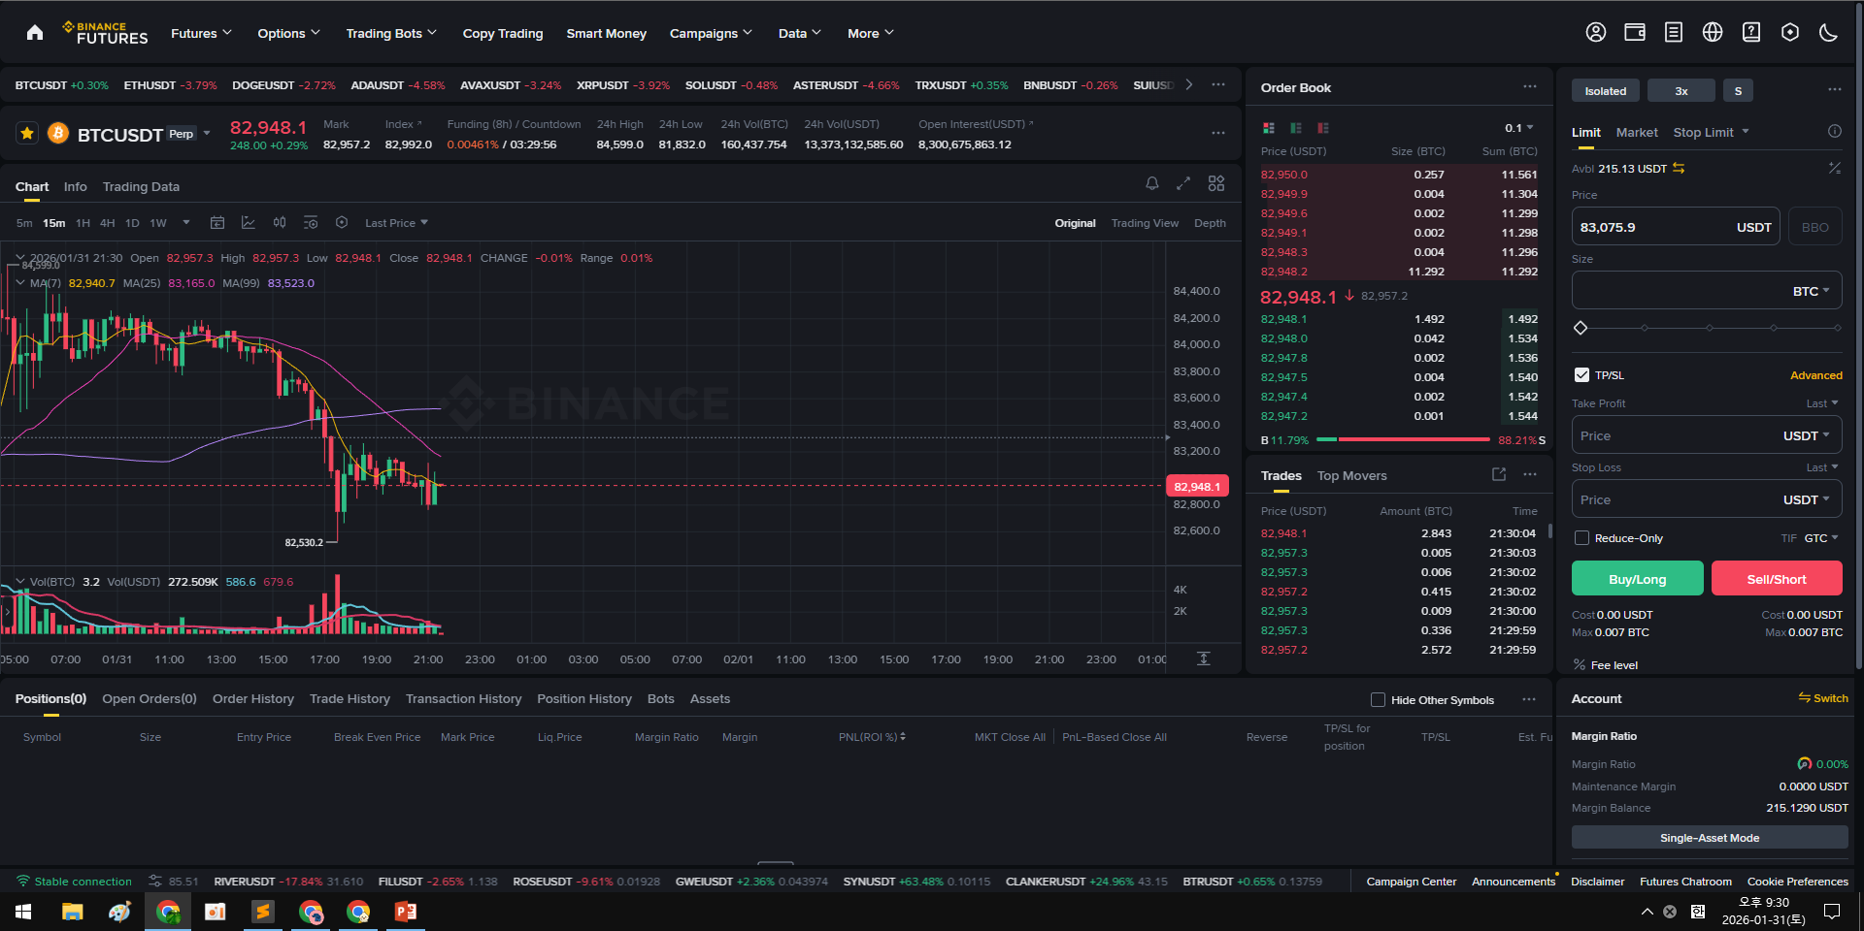Open the 3x leverage button
Image resolution: width=1864 pixels, height=931 pixels.
click(x=1681, y=91)
